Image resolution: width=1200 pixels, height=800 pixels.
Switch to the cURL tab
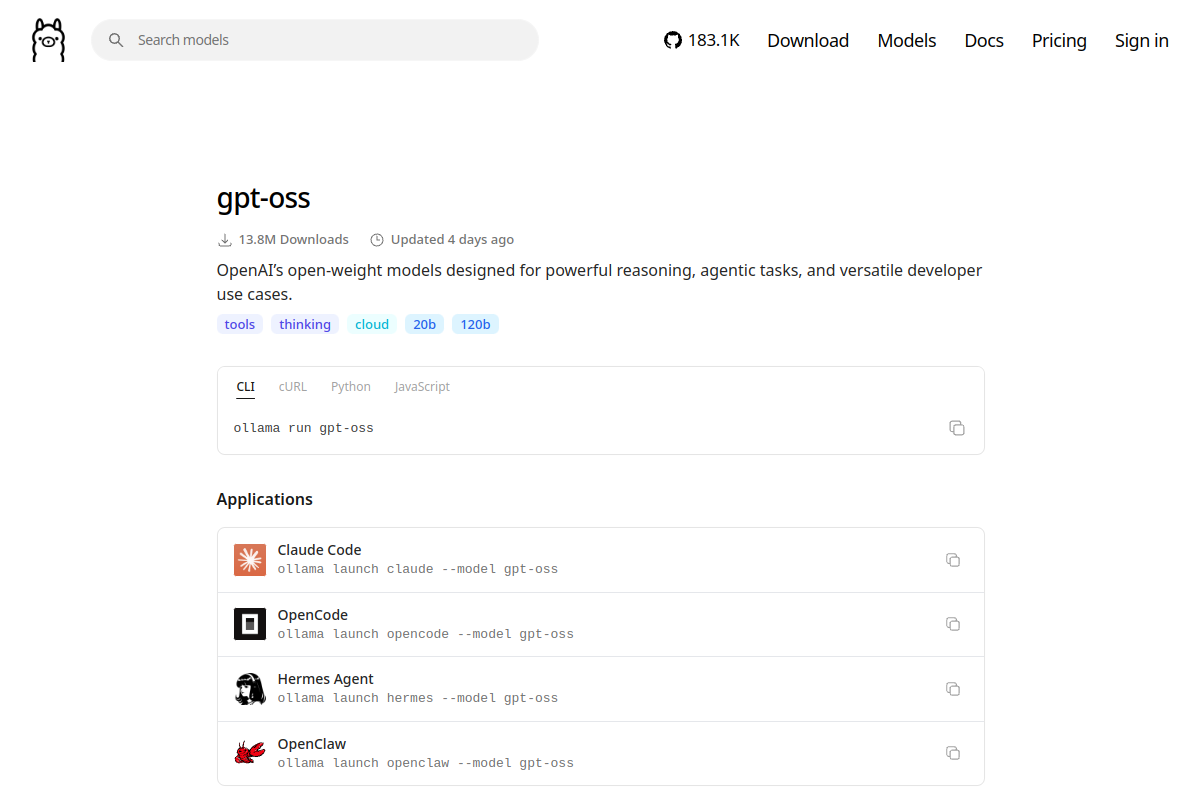pyautogui.click(x=293, y=387)
